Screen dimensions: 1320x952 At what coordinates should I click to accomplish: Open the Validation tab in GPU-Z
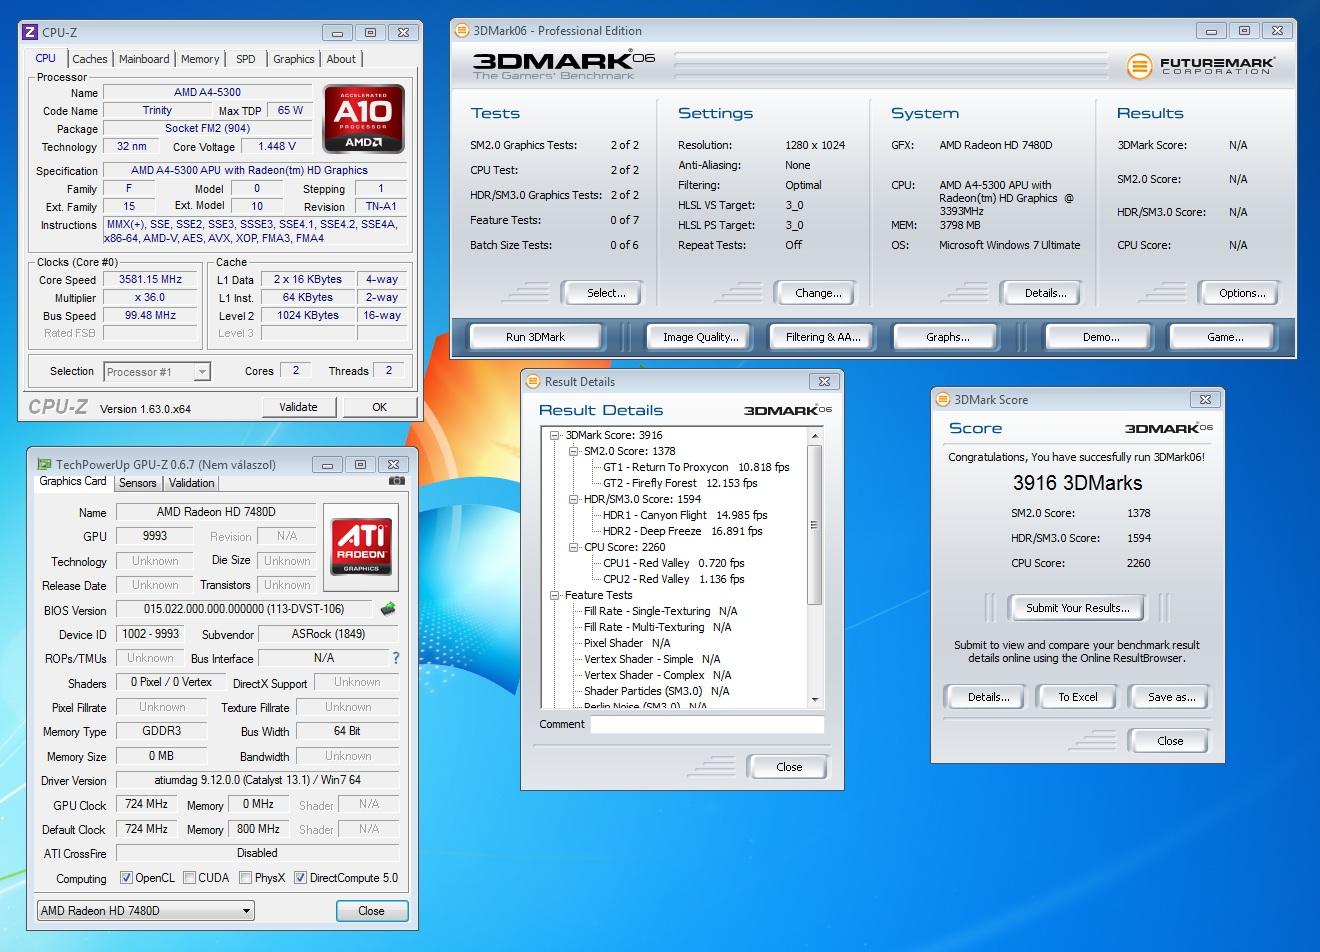[x=192, y=483]
